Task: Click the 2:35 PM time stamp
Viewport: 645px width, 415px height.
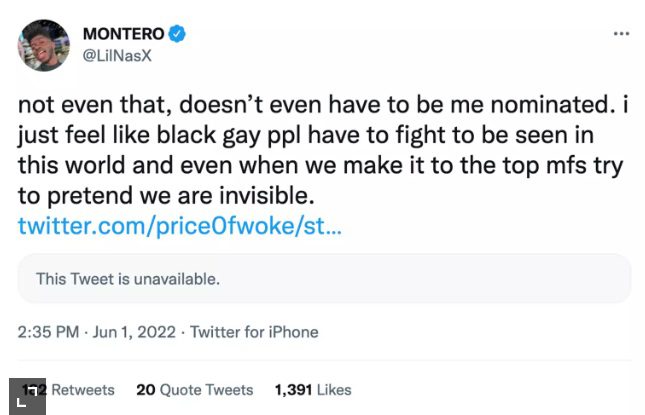Action: (x=49, y=332)
